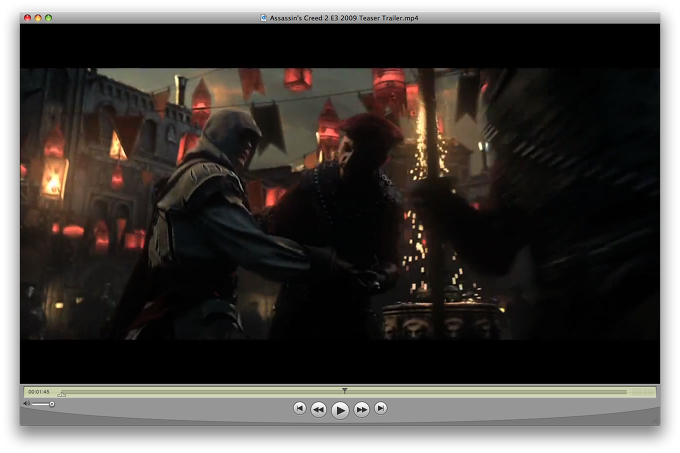Click the selection marker at timeline start
This screenshot has width=680, height=453.
(62, 394)
